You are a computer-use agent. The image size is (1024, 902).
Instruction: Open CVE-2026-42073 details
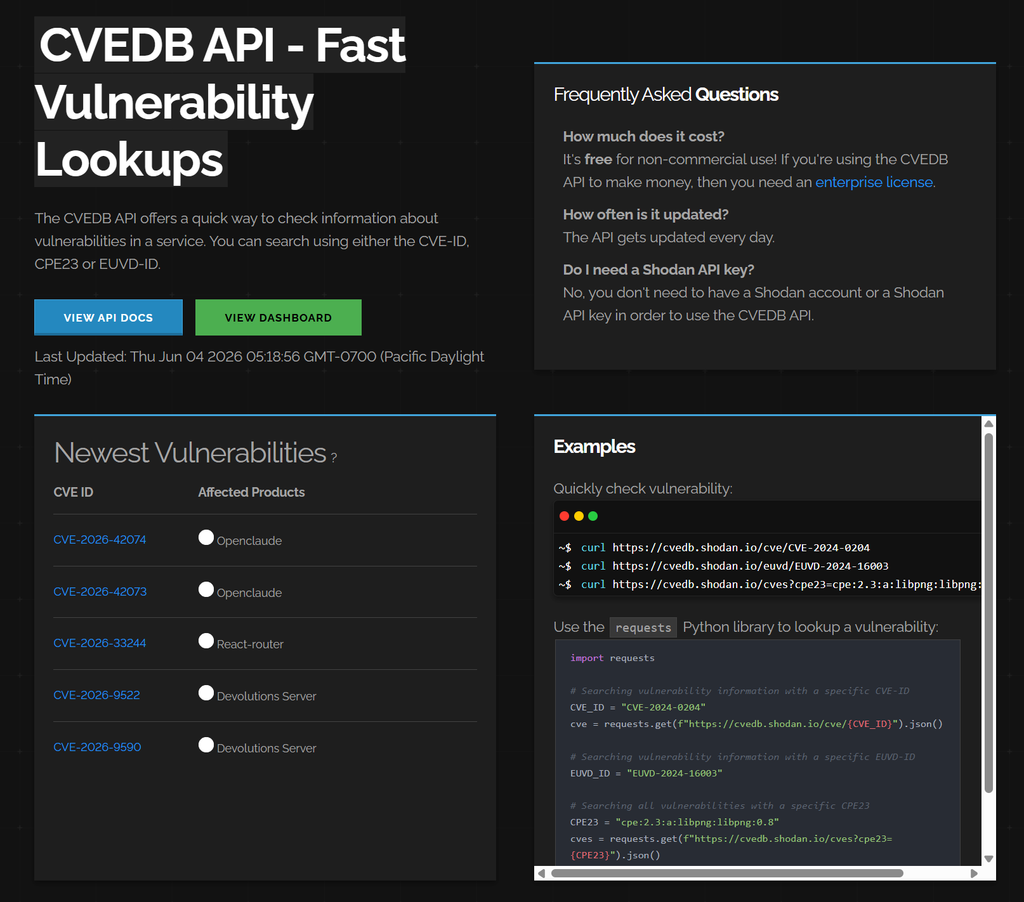point(100,592)
